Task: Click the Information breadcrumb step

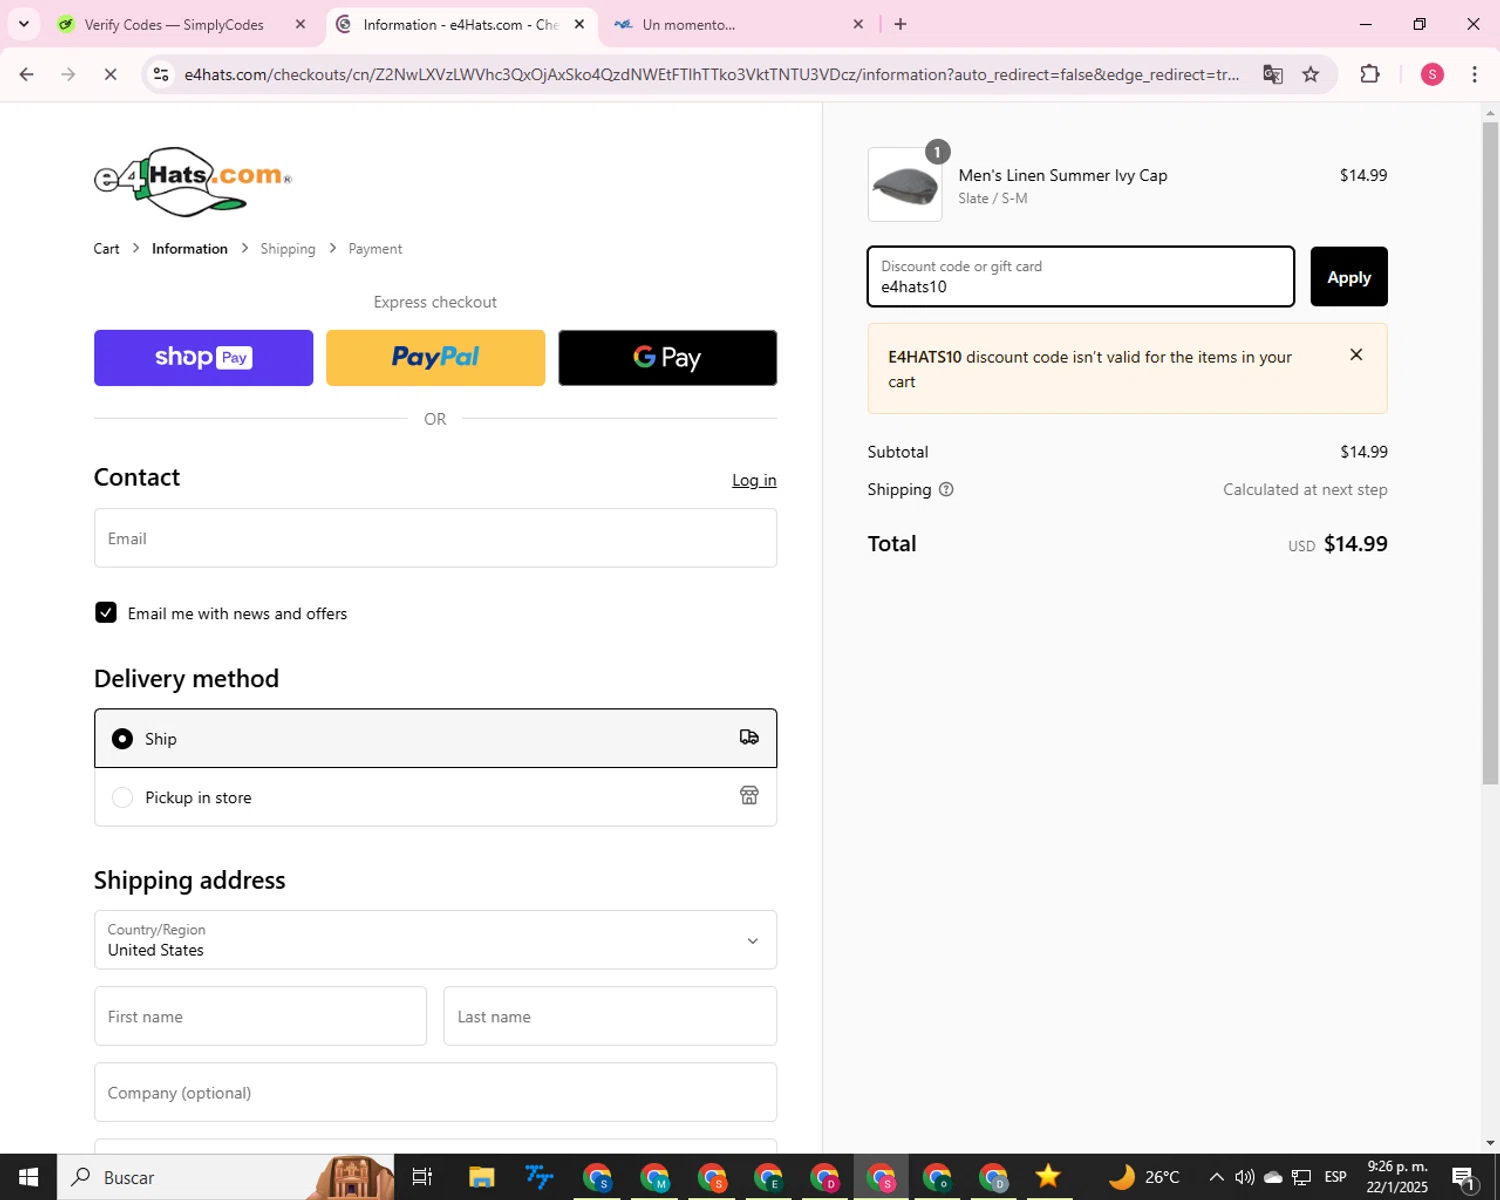Action: click(190, 249)
